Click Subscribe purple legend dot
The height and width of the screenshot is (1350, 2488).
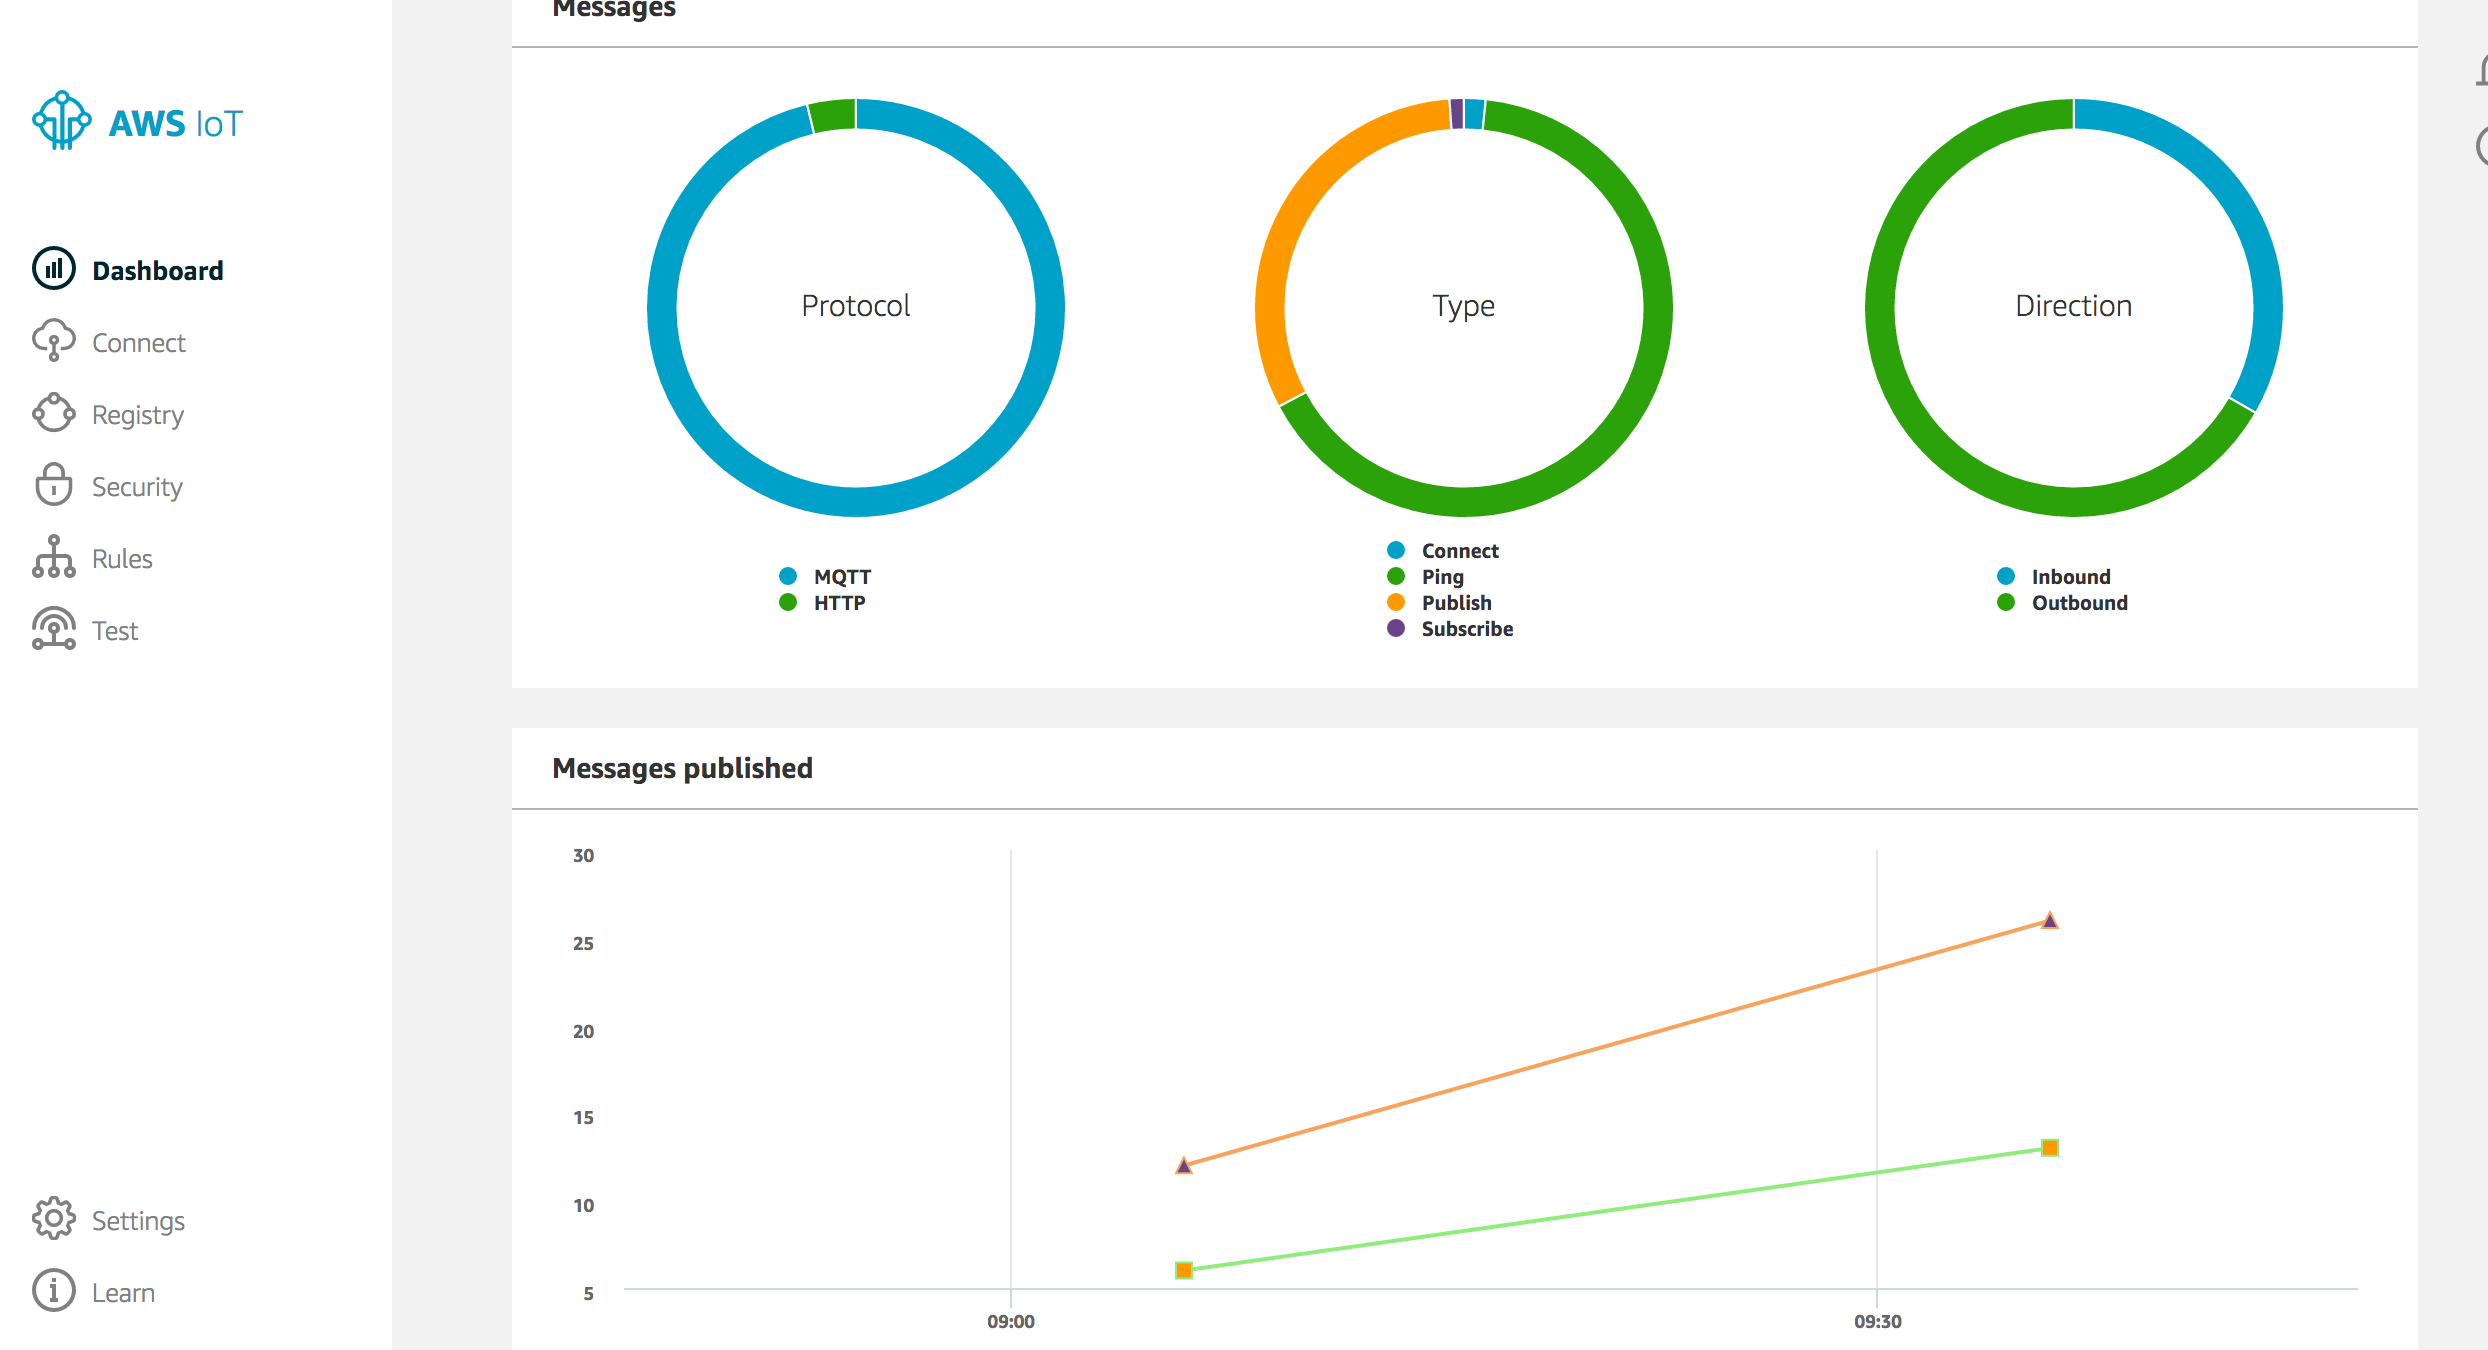(x=1396, y=629)
